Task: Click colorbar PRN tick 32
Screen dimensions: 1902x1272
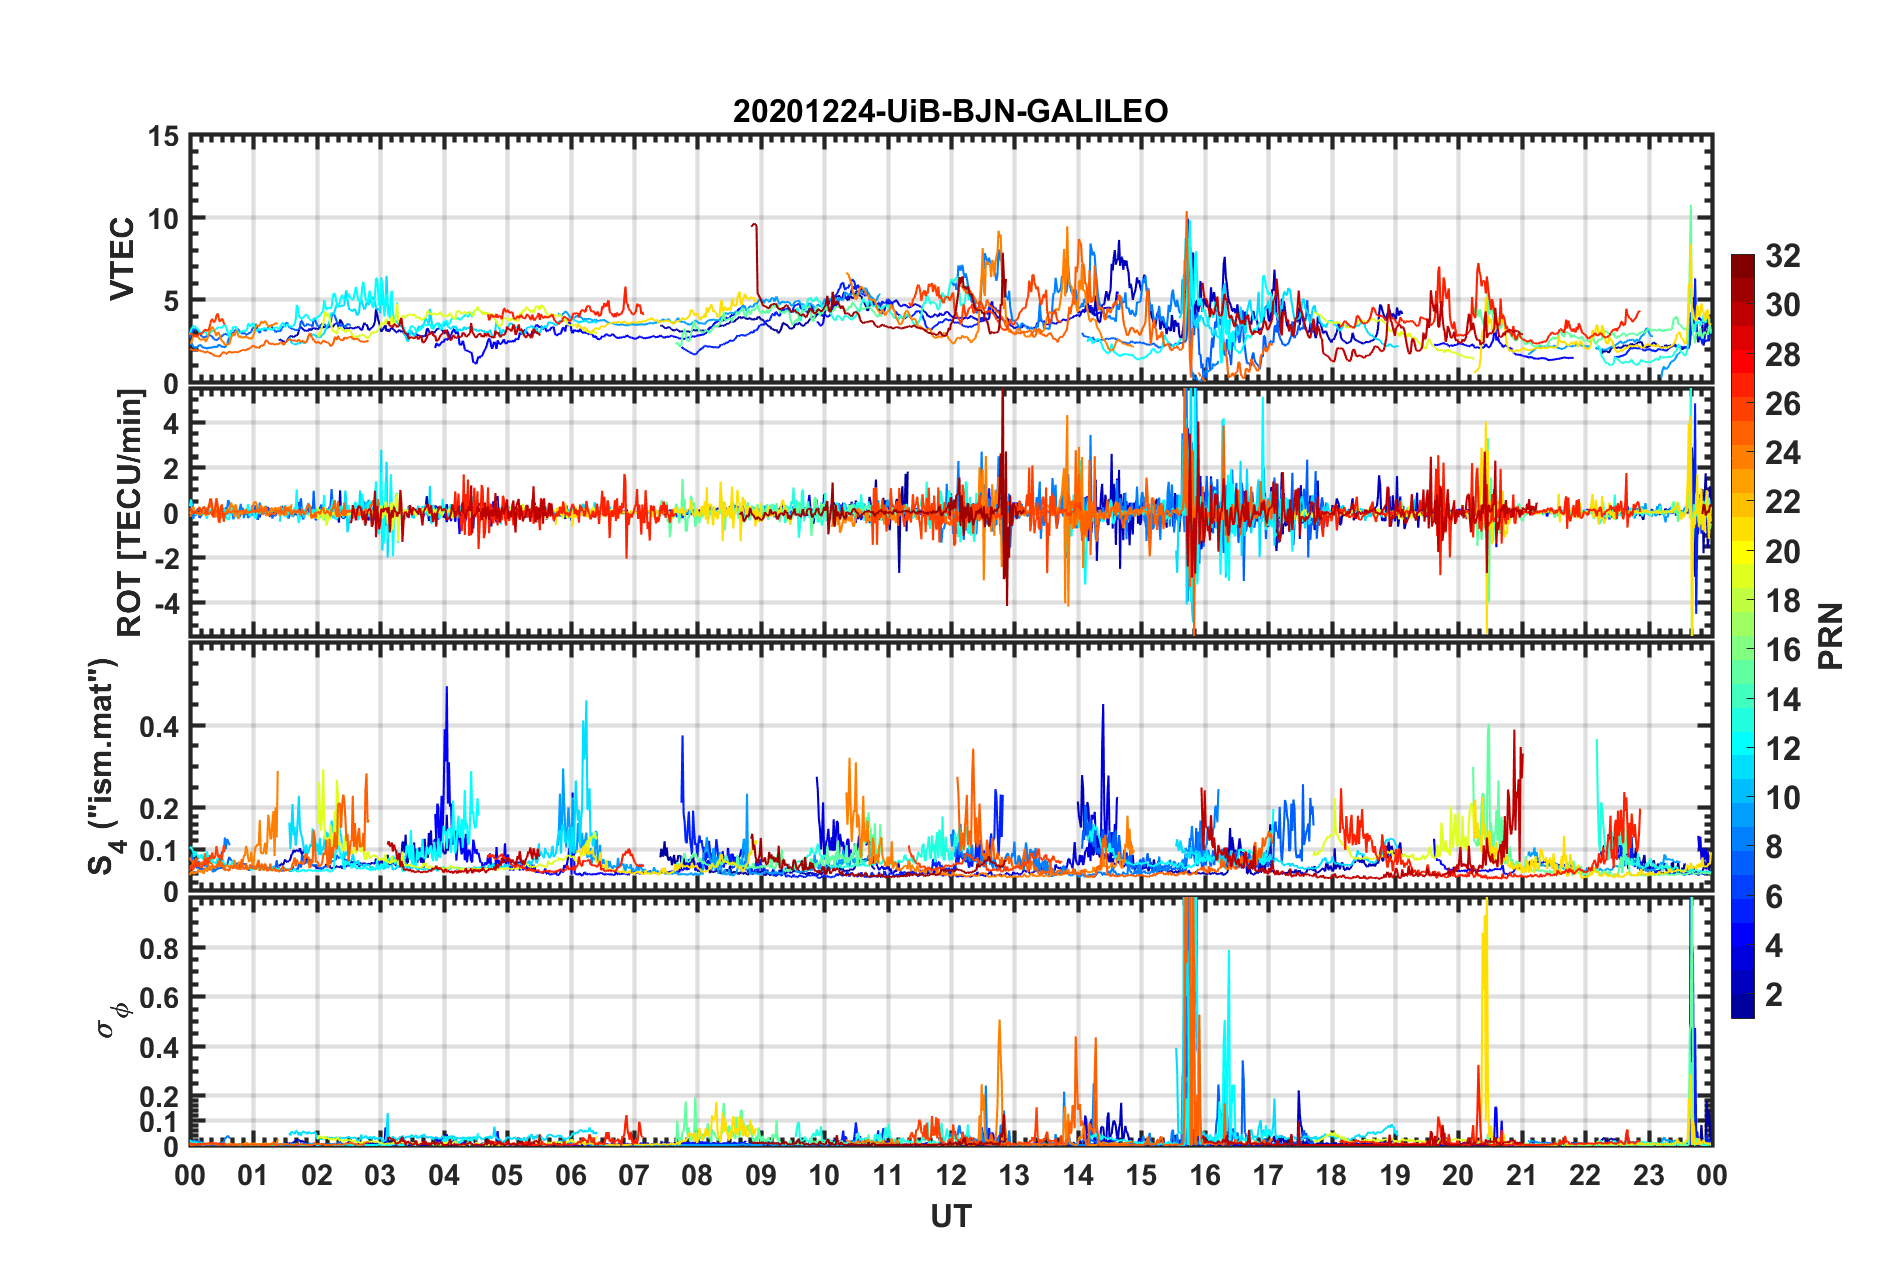Action: [1783, 256]
